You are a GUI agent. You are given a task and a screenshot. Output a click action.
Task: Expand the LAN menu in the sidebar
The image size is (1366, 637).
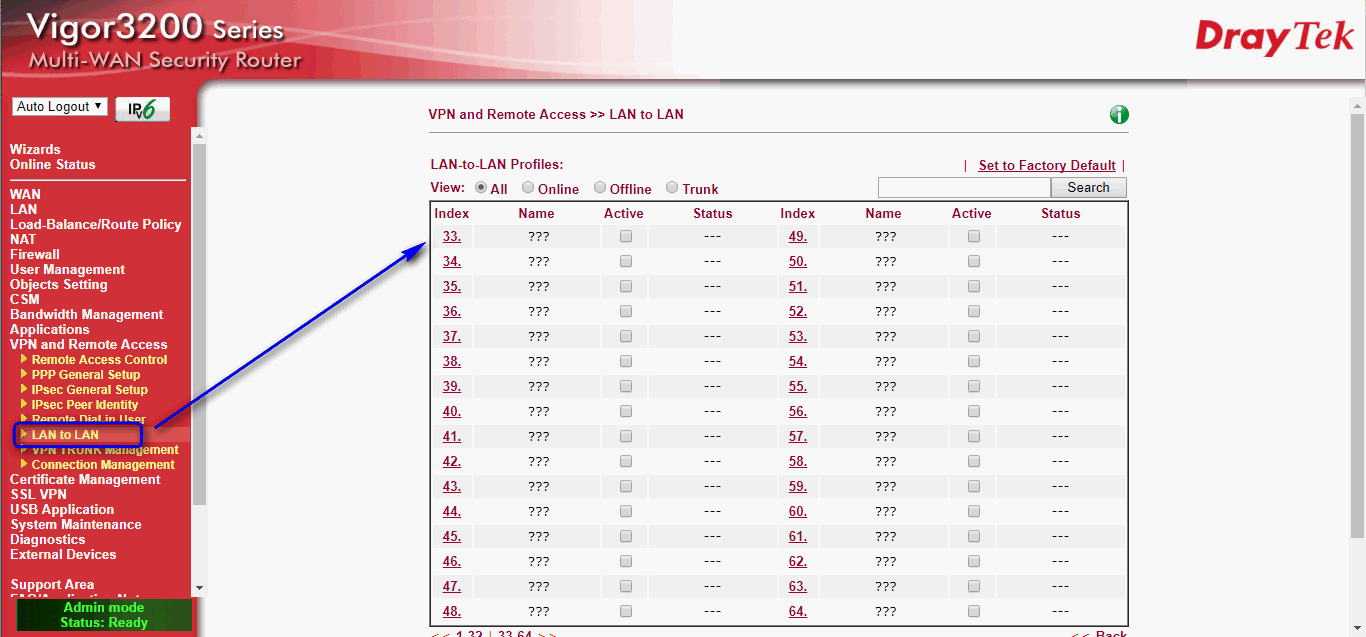pos(23,210)
